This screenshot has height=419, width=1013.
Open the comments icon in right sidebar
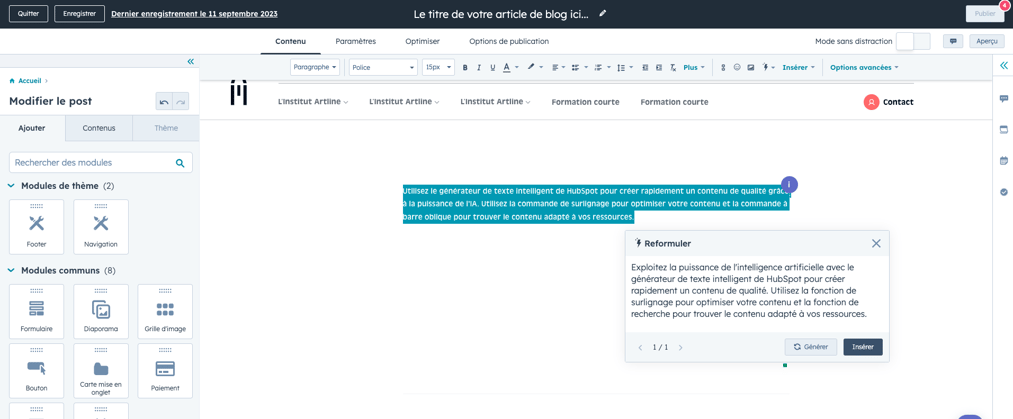[1003, 99]
